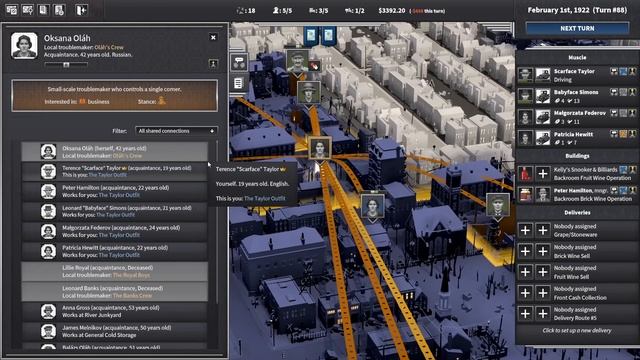The image size is (640, 360).
Task: Click the Muscle section header
Action: tap(577, 58)
